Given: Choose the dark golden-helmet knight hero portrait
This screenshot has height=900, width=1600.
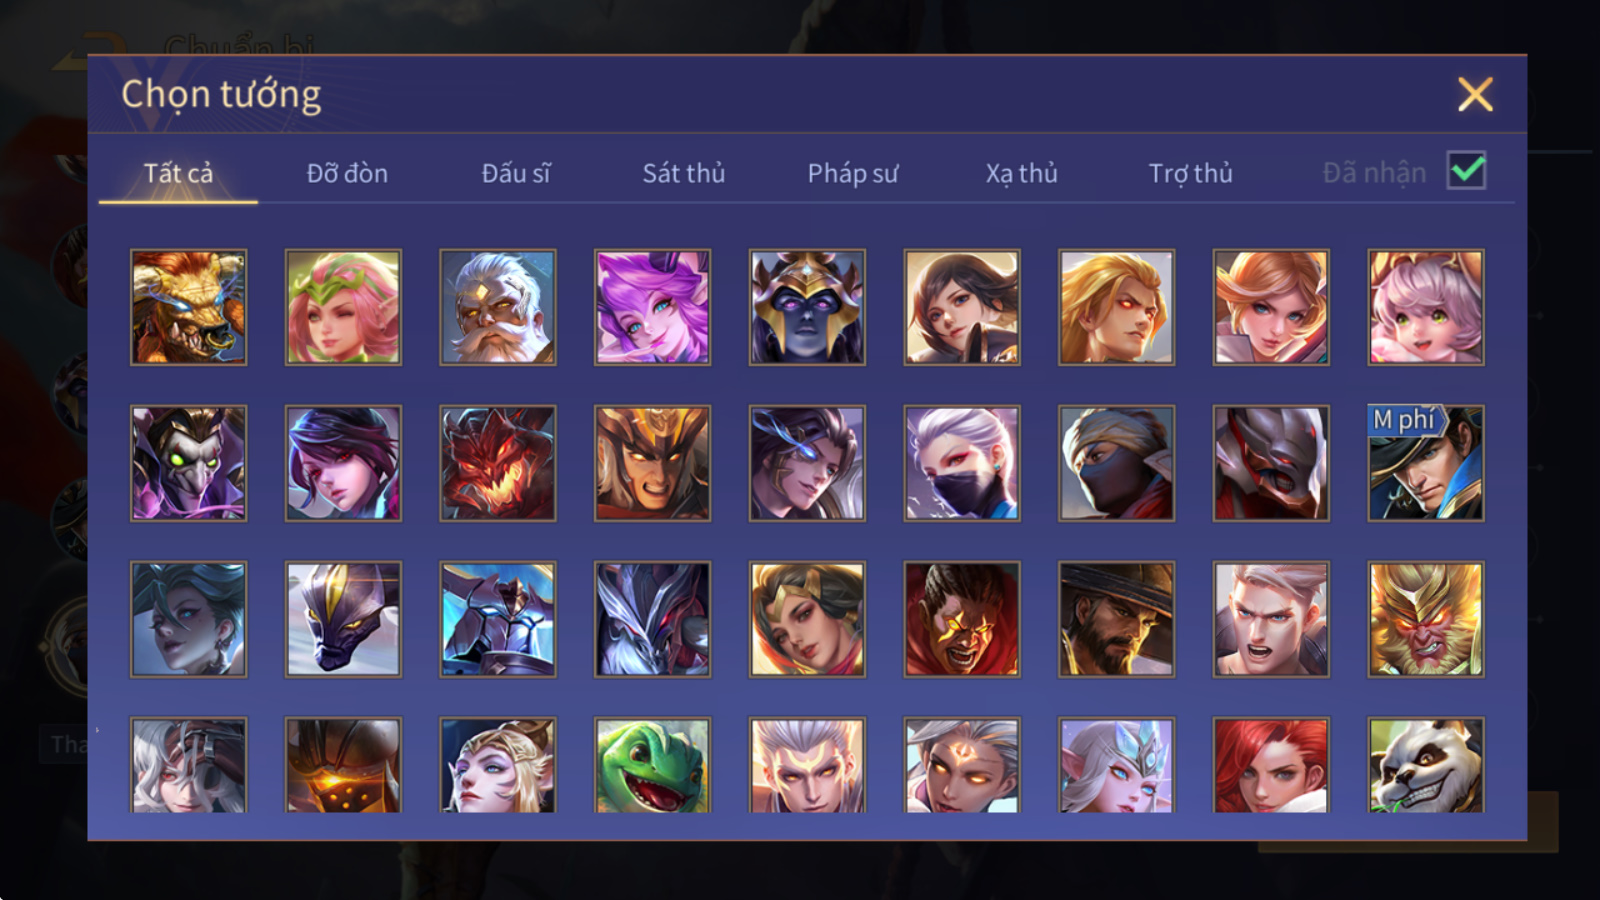Looking at the screenshot, I should (807, 307).
